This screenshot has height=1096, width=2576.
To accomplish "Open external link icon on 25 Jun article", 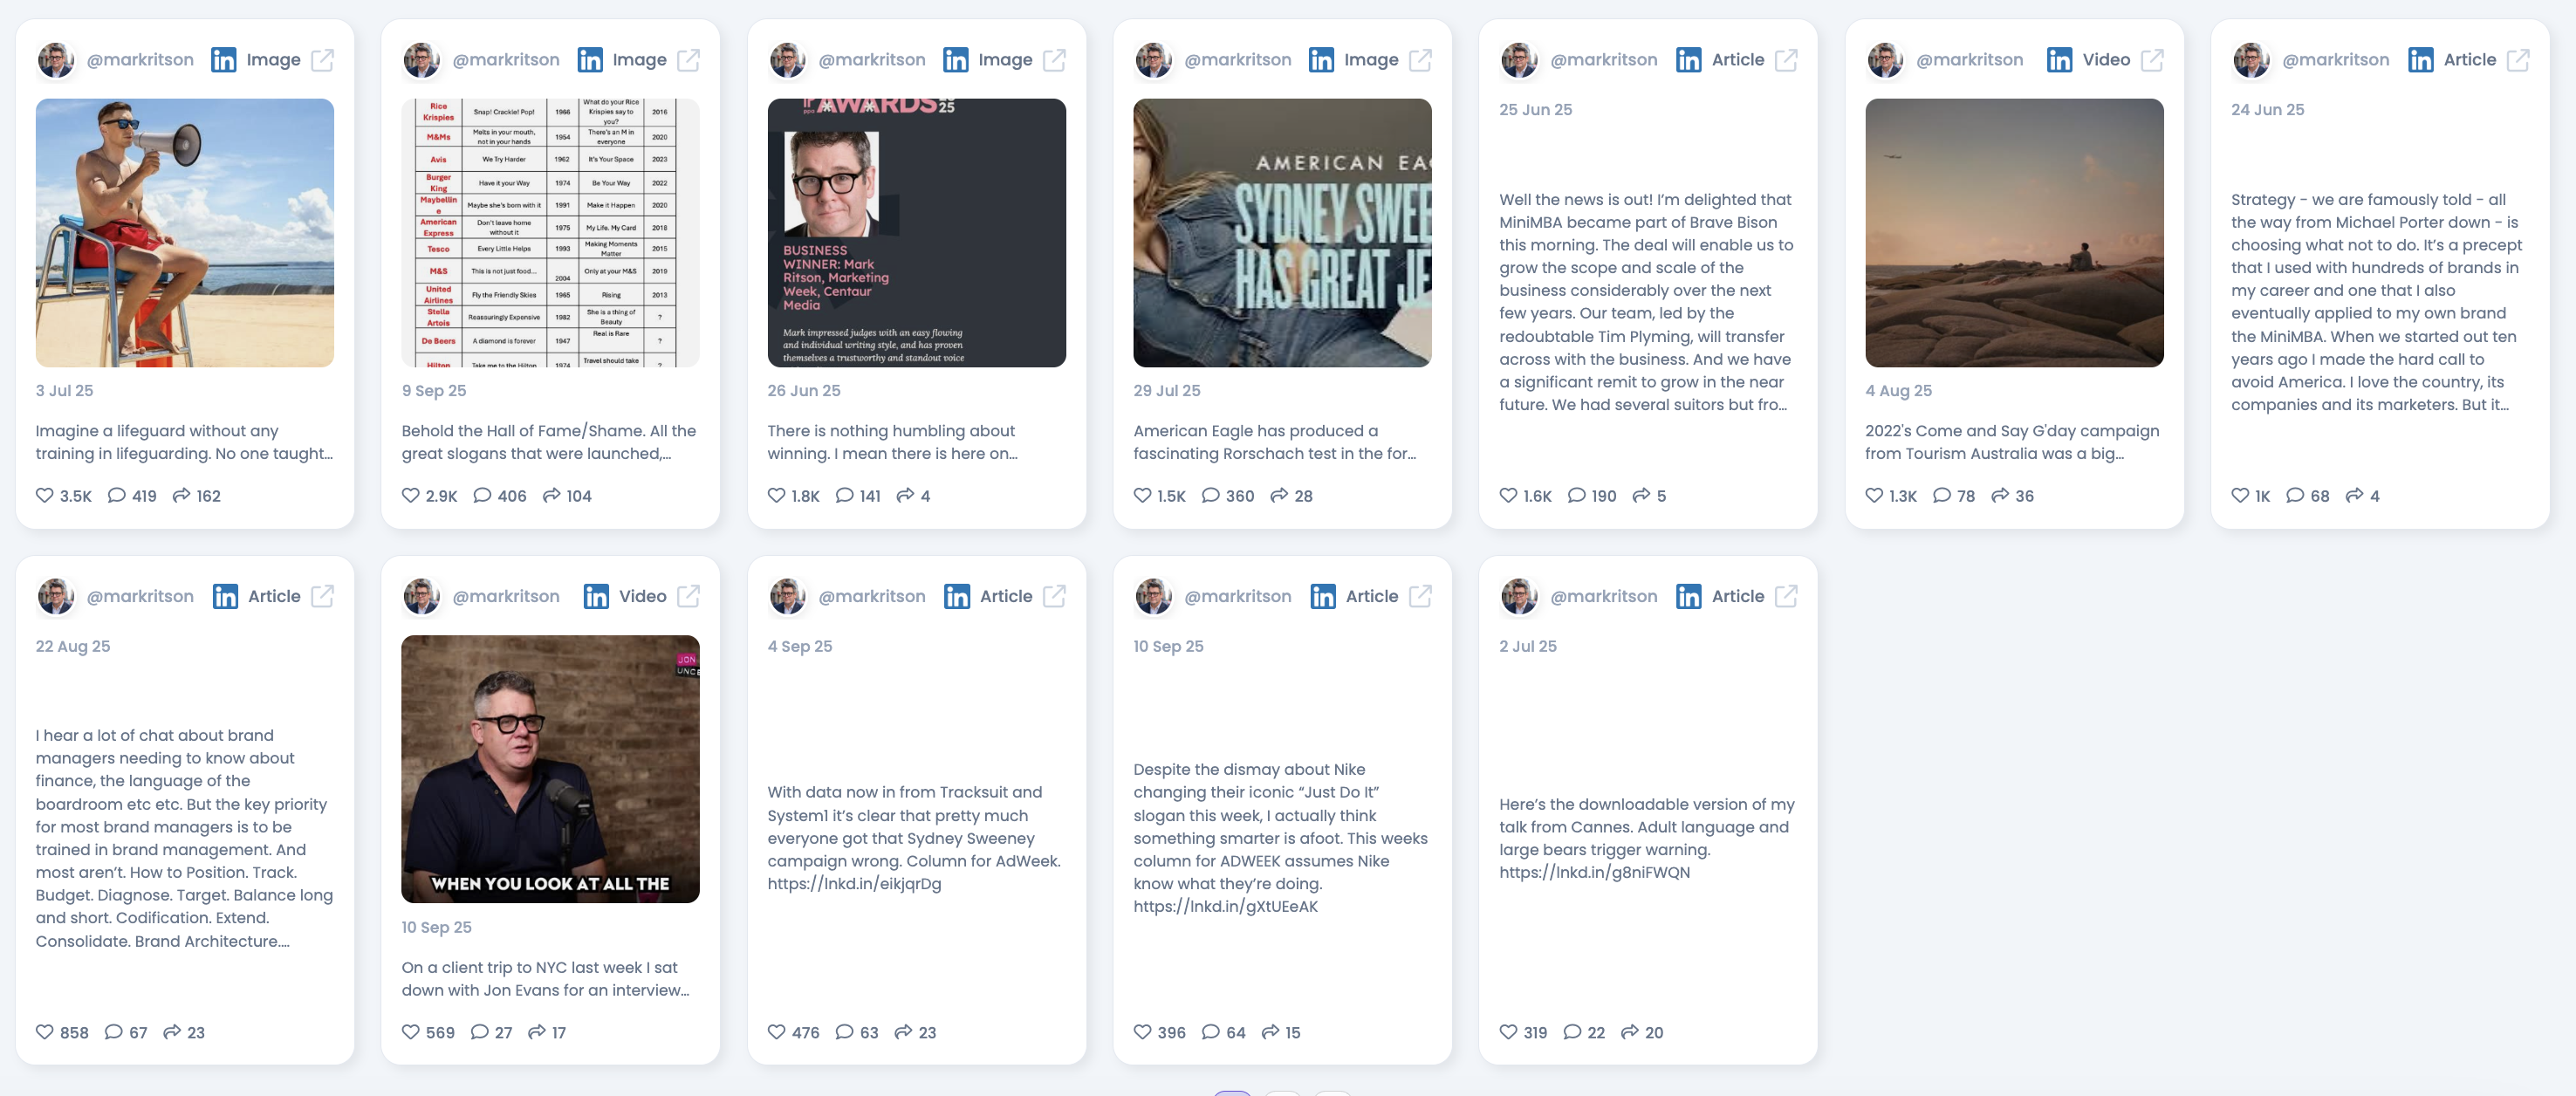I will (1785, 60).
